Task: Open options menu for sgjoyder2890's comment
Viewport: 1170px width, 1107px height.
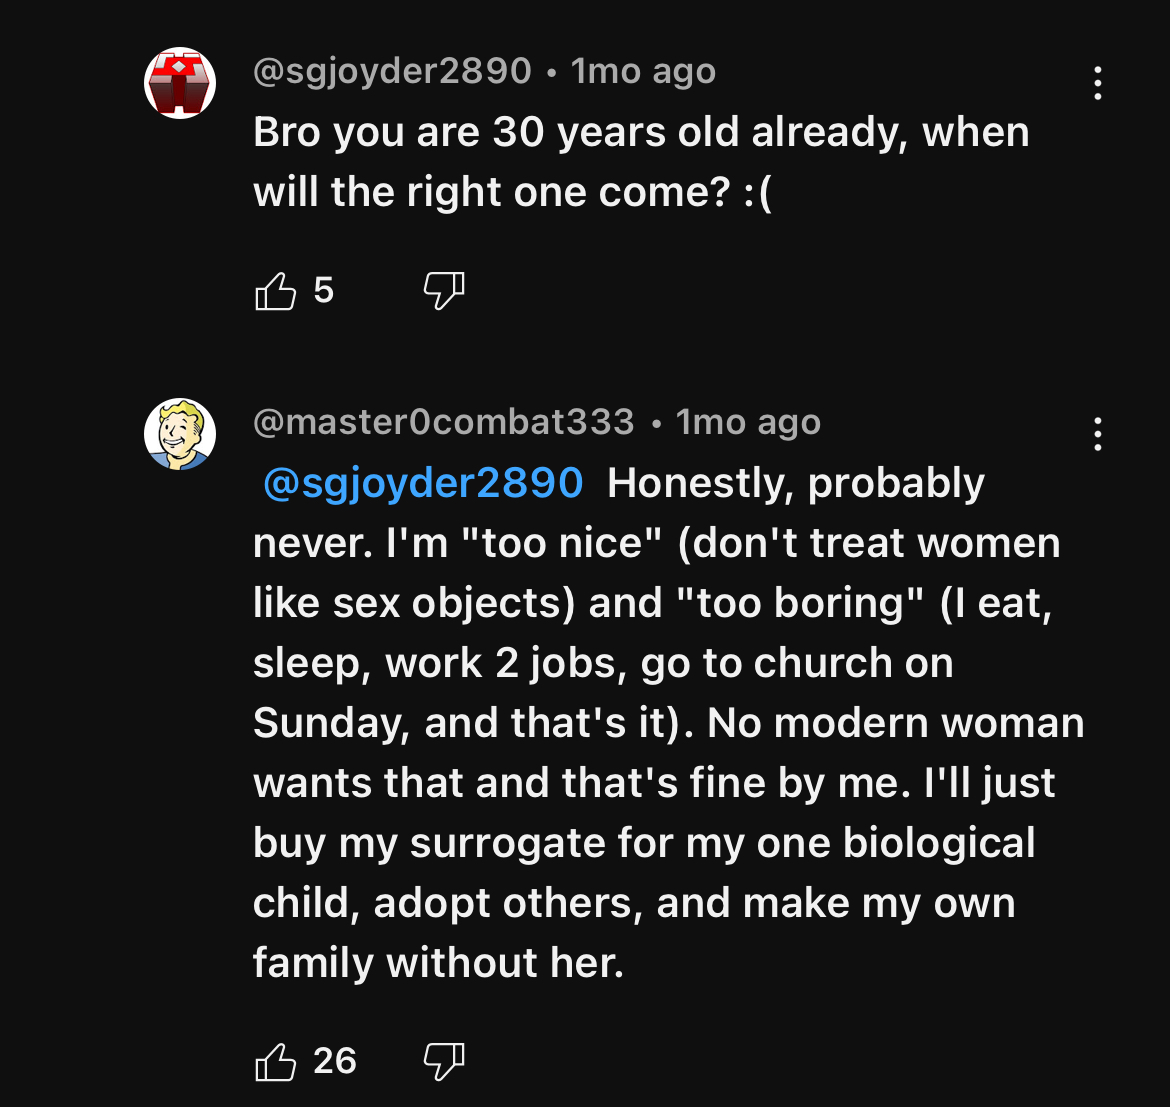Action: click(1098, 83)
